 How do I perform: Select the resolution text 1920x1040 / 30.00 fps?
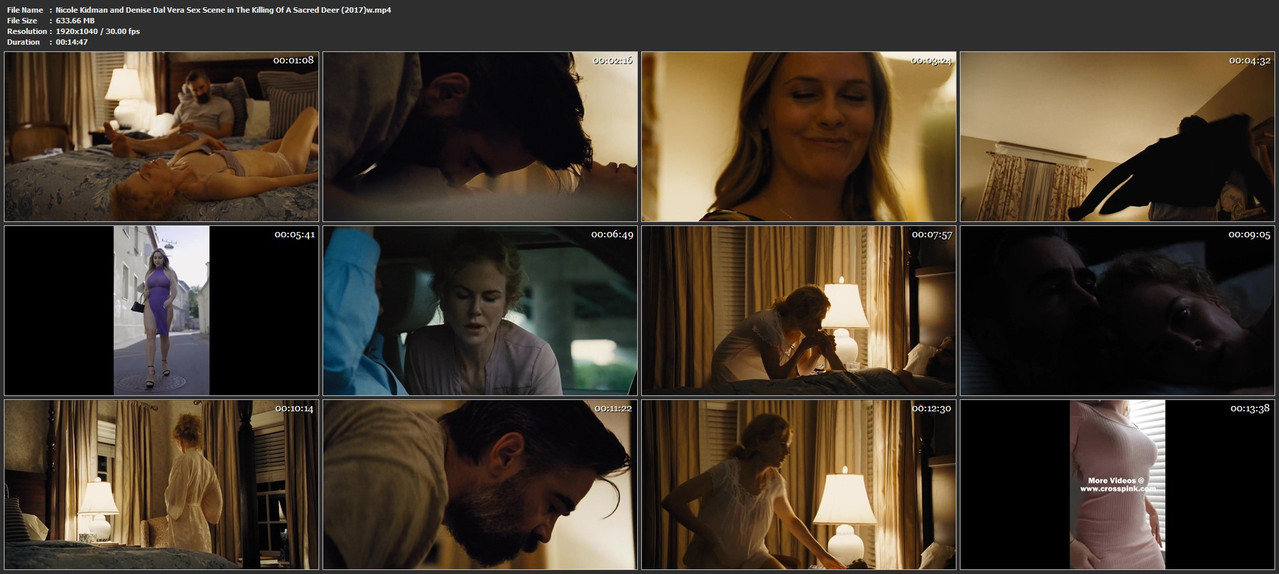[98, 31]
